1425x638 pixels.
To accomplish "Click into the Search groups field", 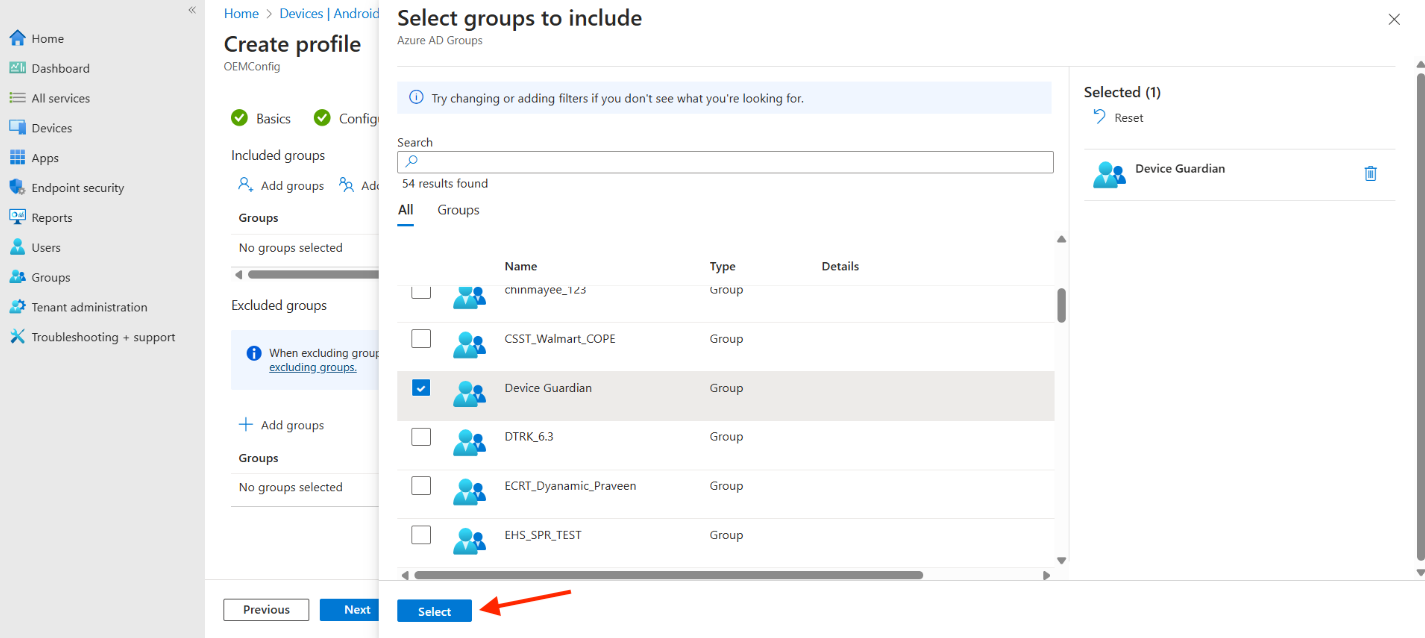I will (x=725, y=162).
